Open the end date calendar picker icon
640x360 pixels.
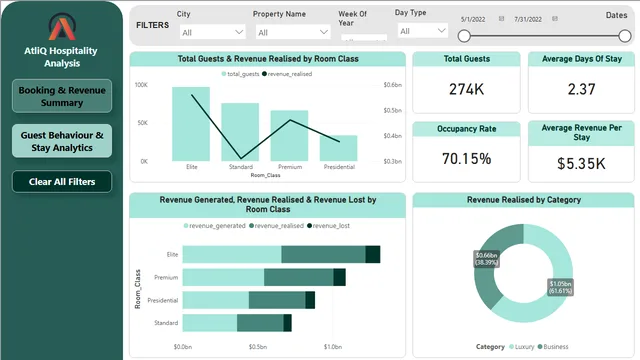pyautogui.click(x=555, y=19)
